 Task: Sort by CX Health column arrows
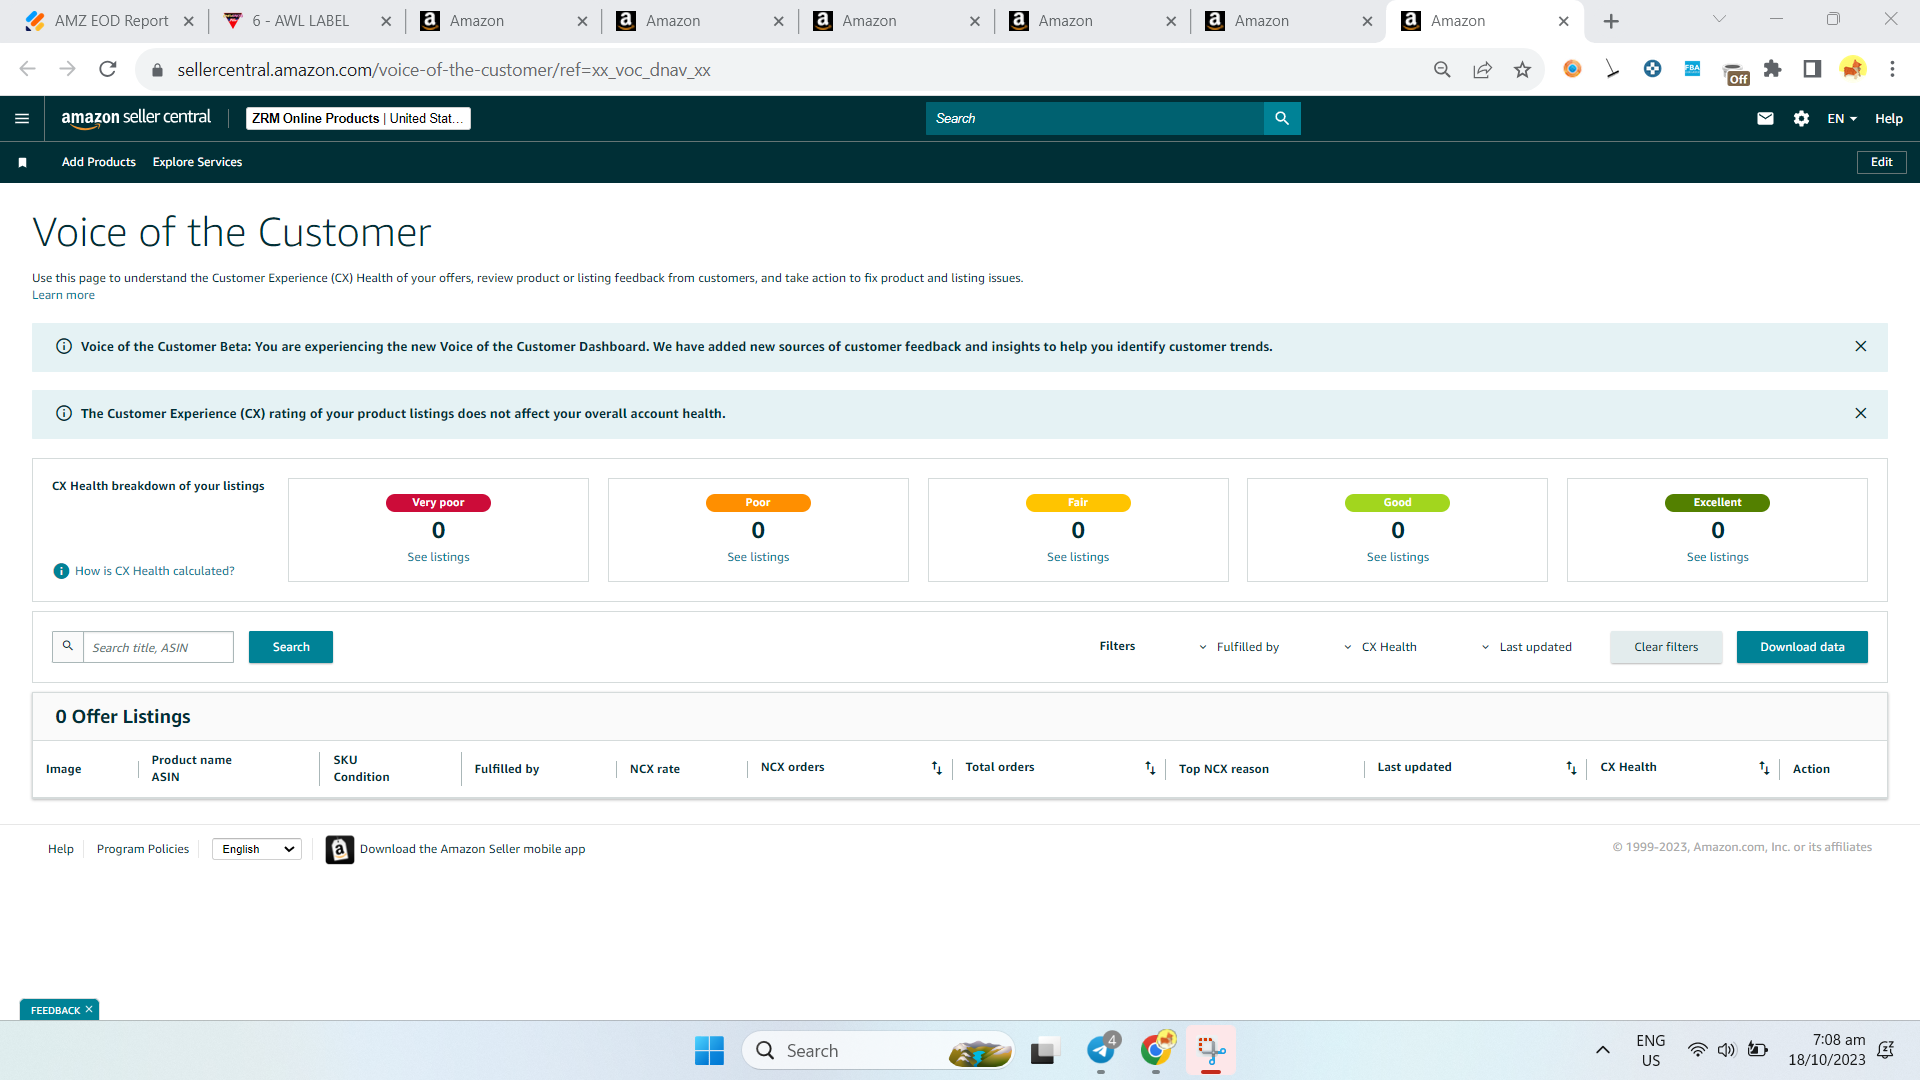click(x=1764, y=768)
